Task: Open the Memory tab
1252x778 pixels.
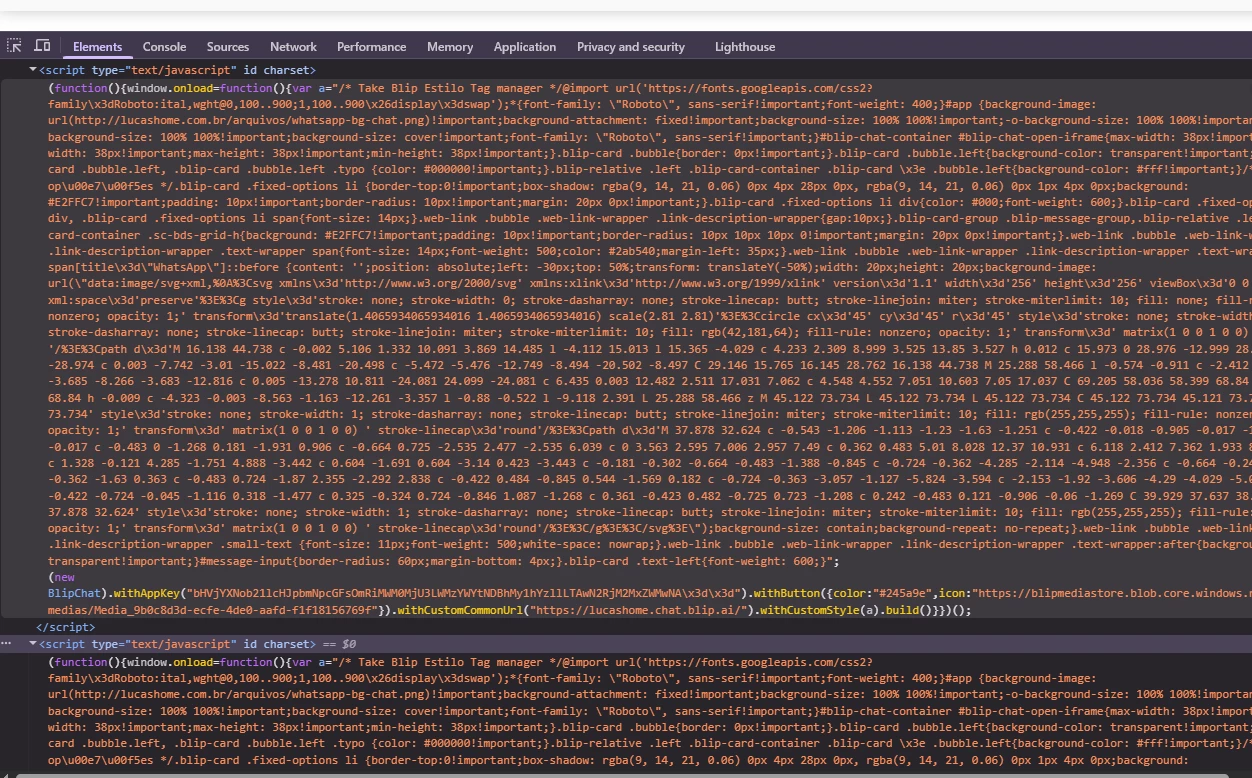Action: click(450, 47)
